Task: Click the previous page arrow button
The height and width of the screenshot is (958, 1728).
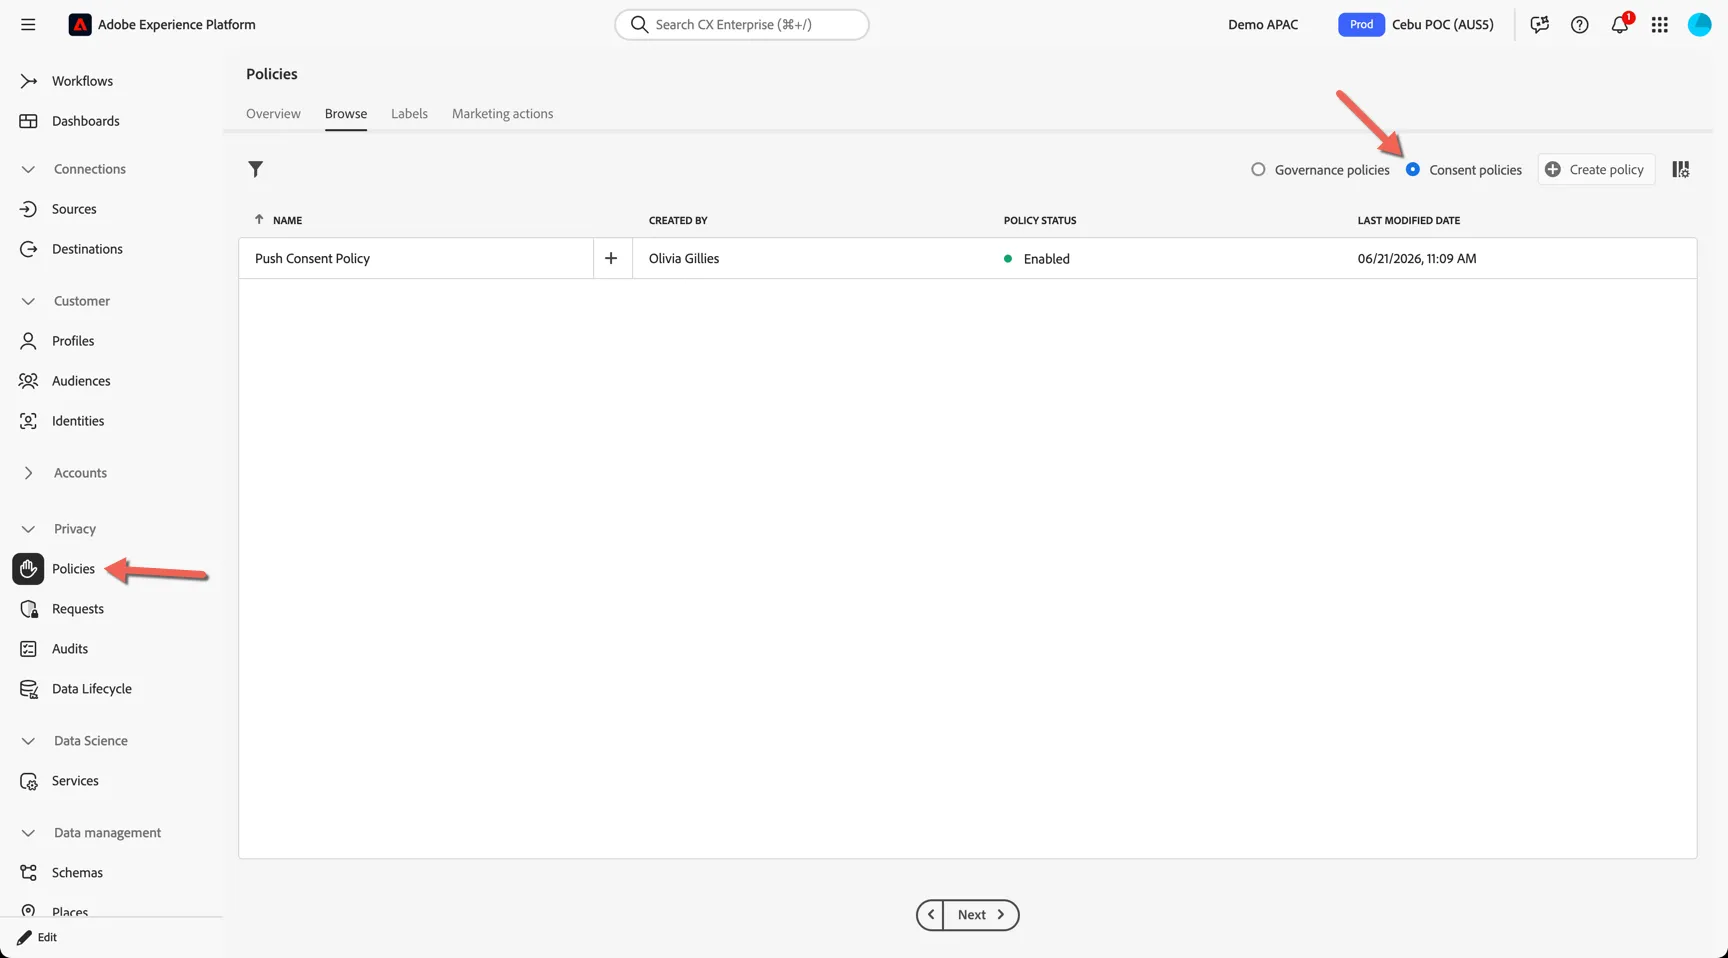Action: point(930,915)
